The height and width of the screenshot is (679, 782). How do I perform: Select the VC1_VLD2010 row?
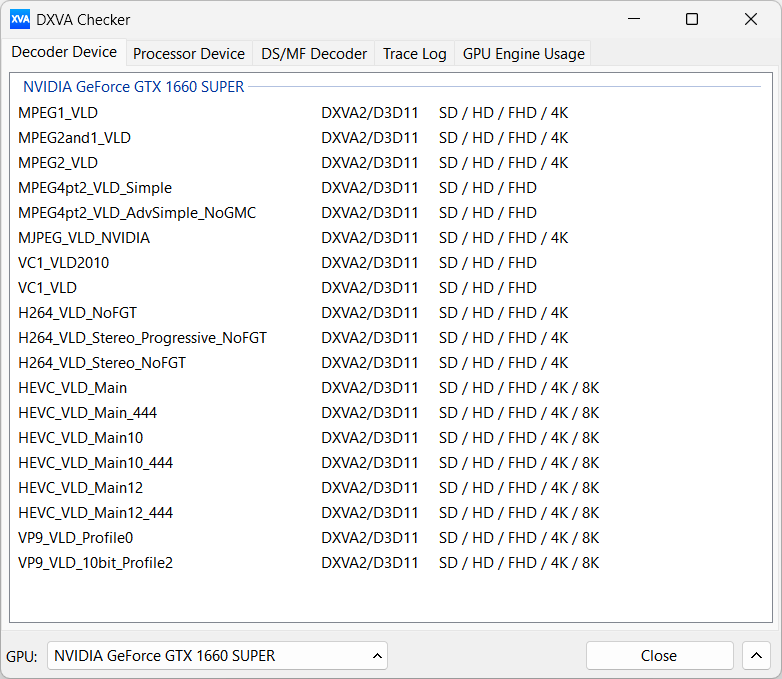[391, 262]
